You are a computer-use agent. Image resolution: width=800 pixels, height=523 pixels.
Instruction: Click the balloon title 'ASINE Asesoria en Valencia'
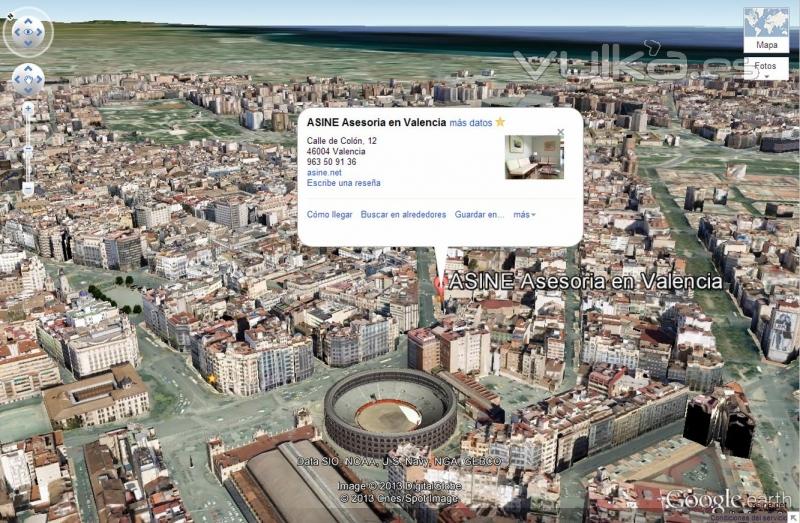(x=376, y=122)
